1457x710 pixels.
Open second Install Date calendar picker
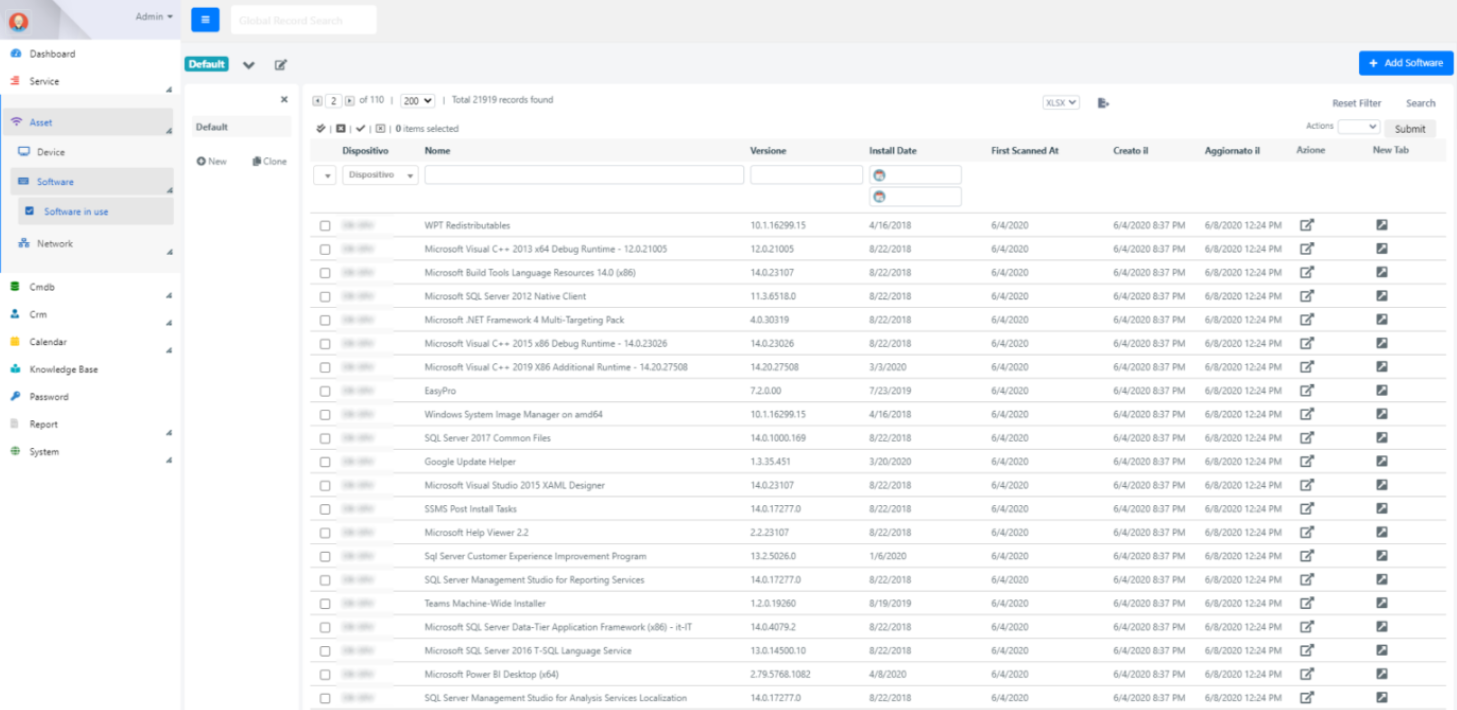[879, 197]
